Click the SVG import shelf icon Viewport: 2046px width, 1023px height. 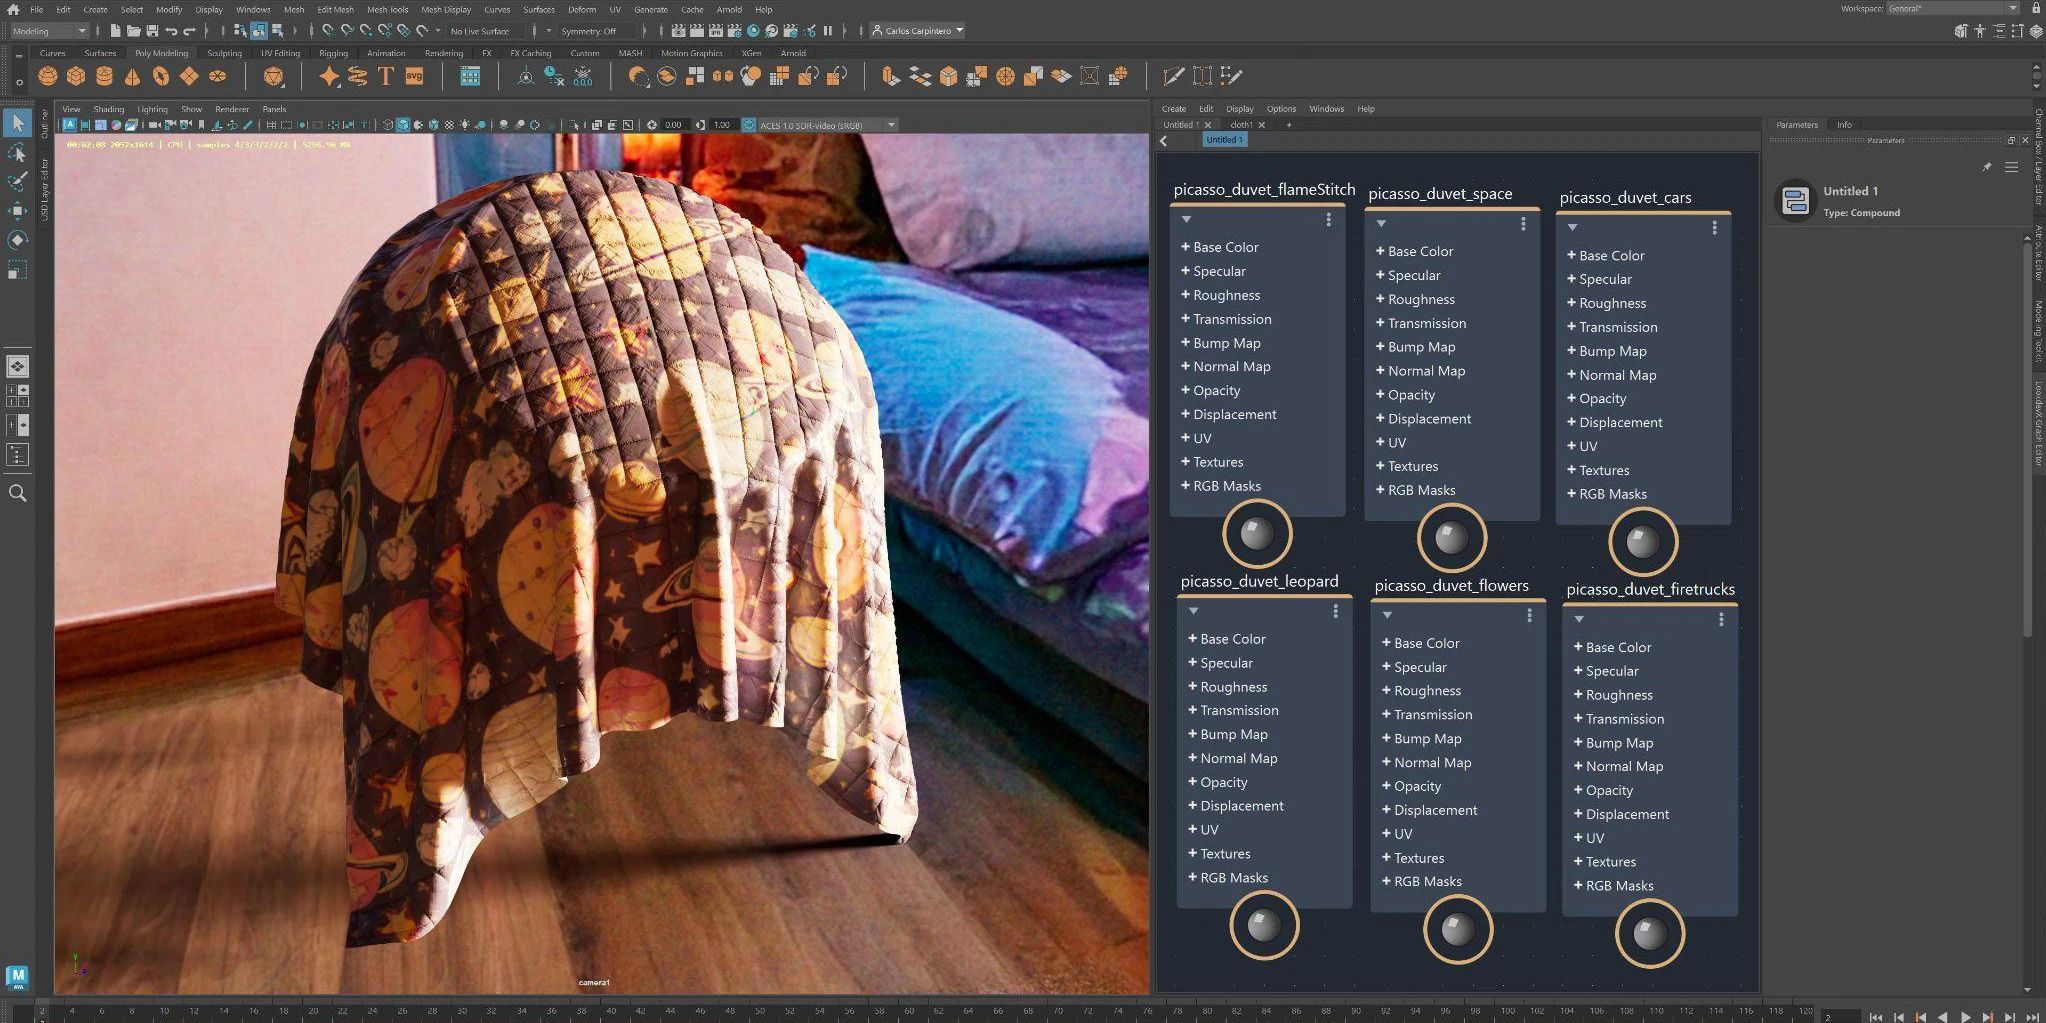[413, 76]
